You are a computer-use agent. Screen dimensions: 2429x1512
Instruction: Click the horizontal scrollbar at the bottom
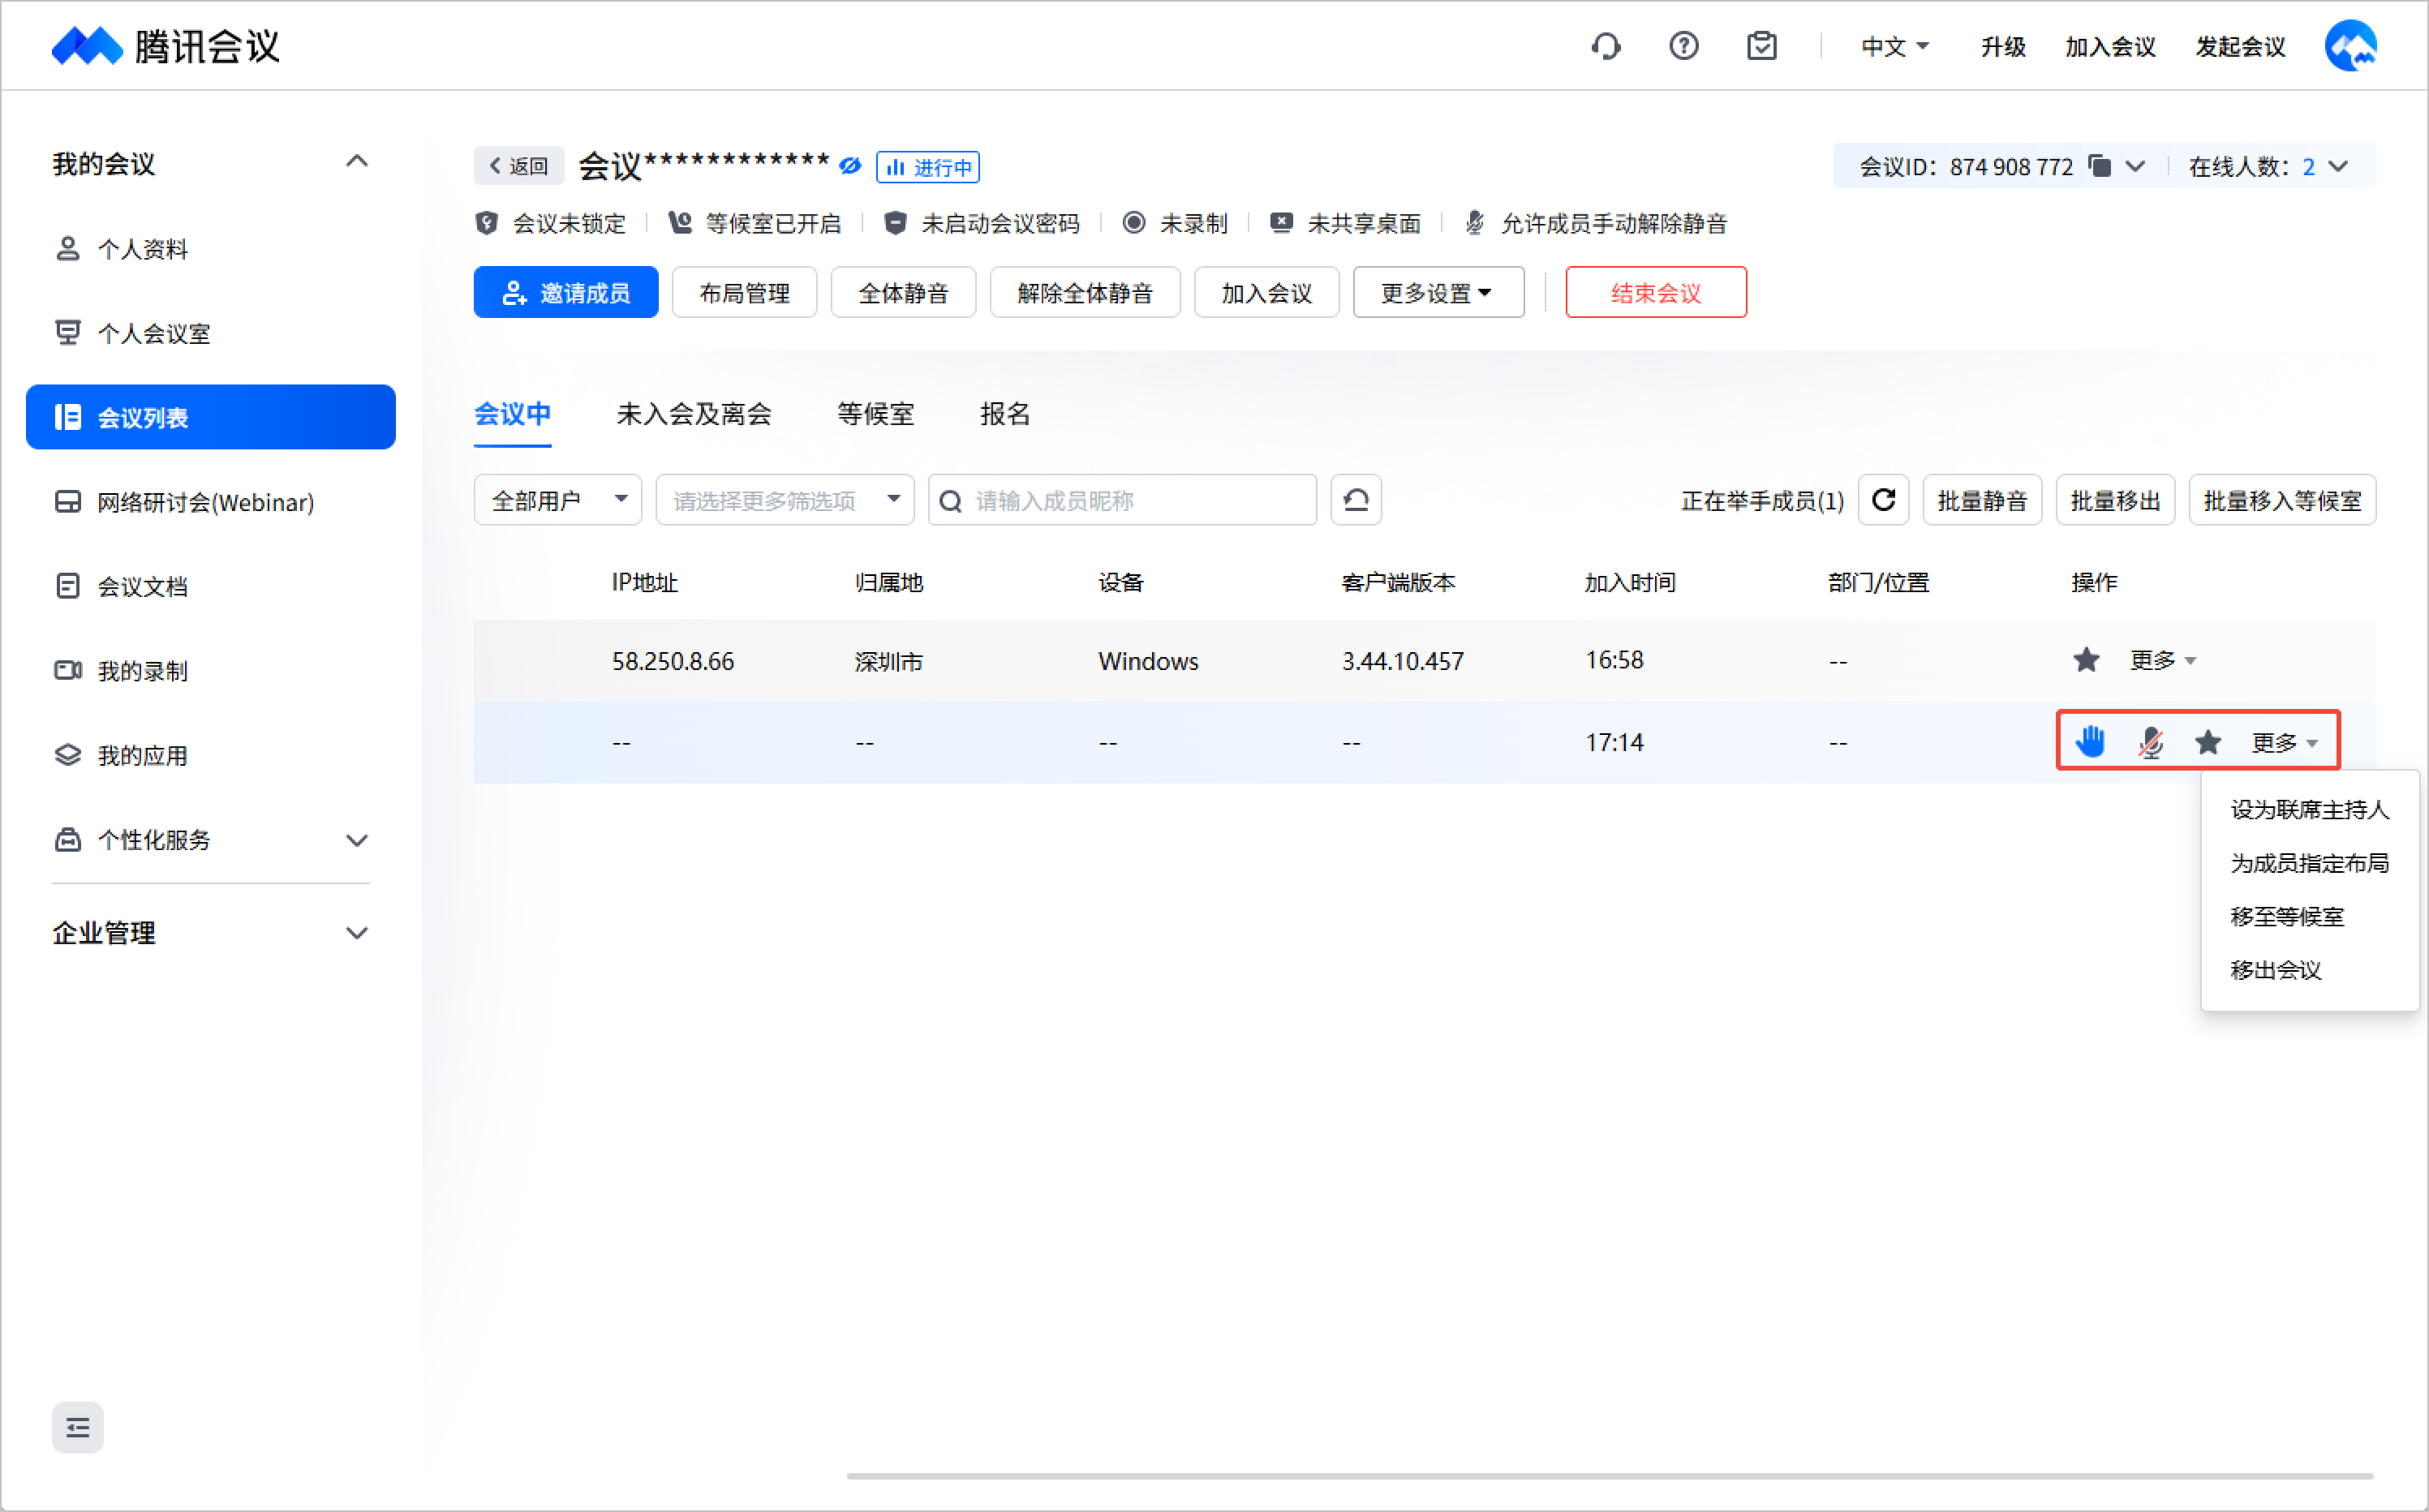tap(1610, 1476)
